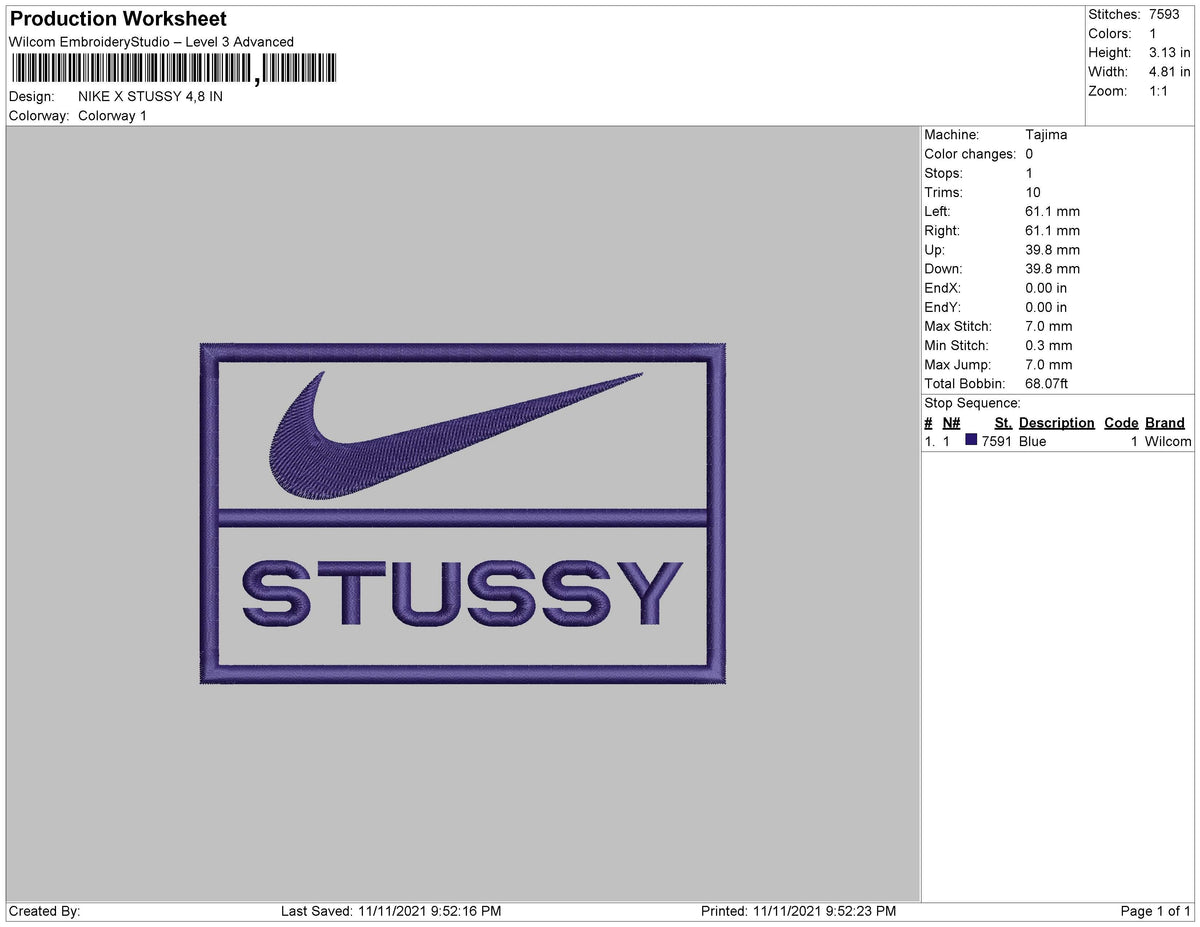
Task: Click the Colors count value 1
Action: pos(1153,34)
